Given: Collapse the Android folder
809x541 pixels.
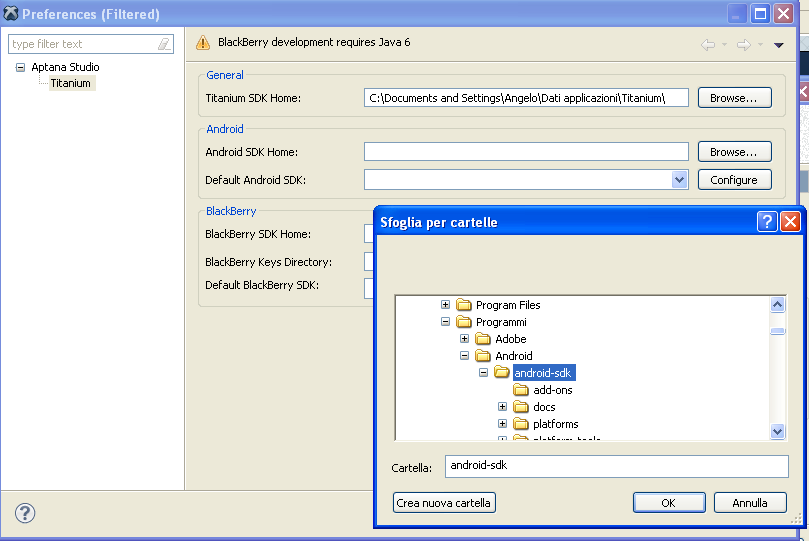Looking at the screenshot, I should click(x=464, y=355).
